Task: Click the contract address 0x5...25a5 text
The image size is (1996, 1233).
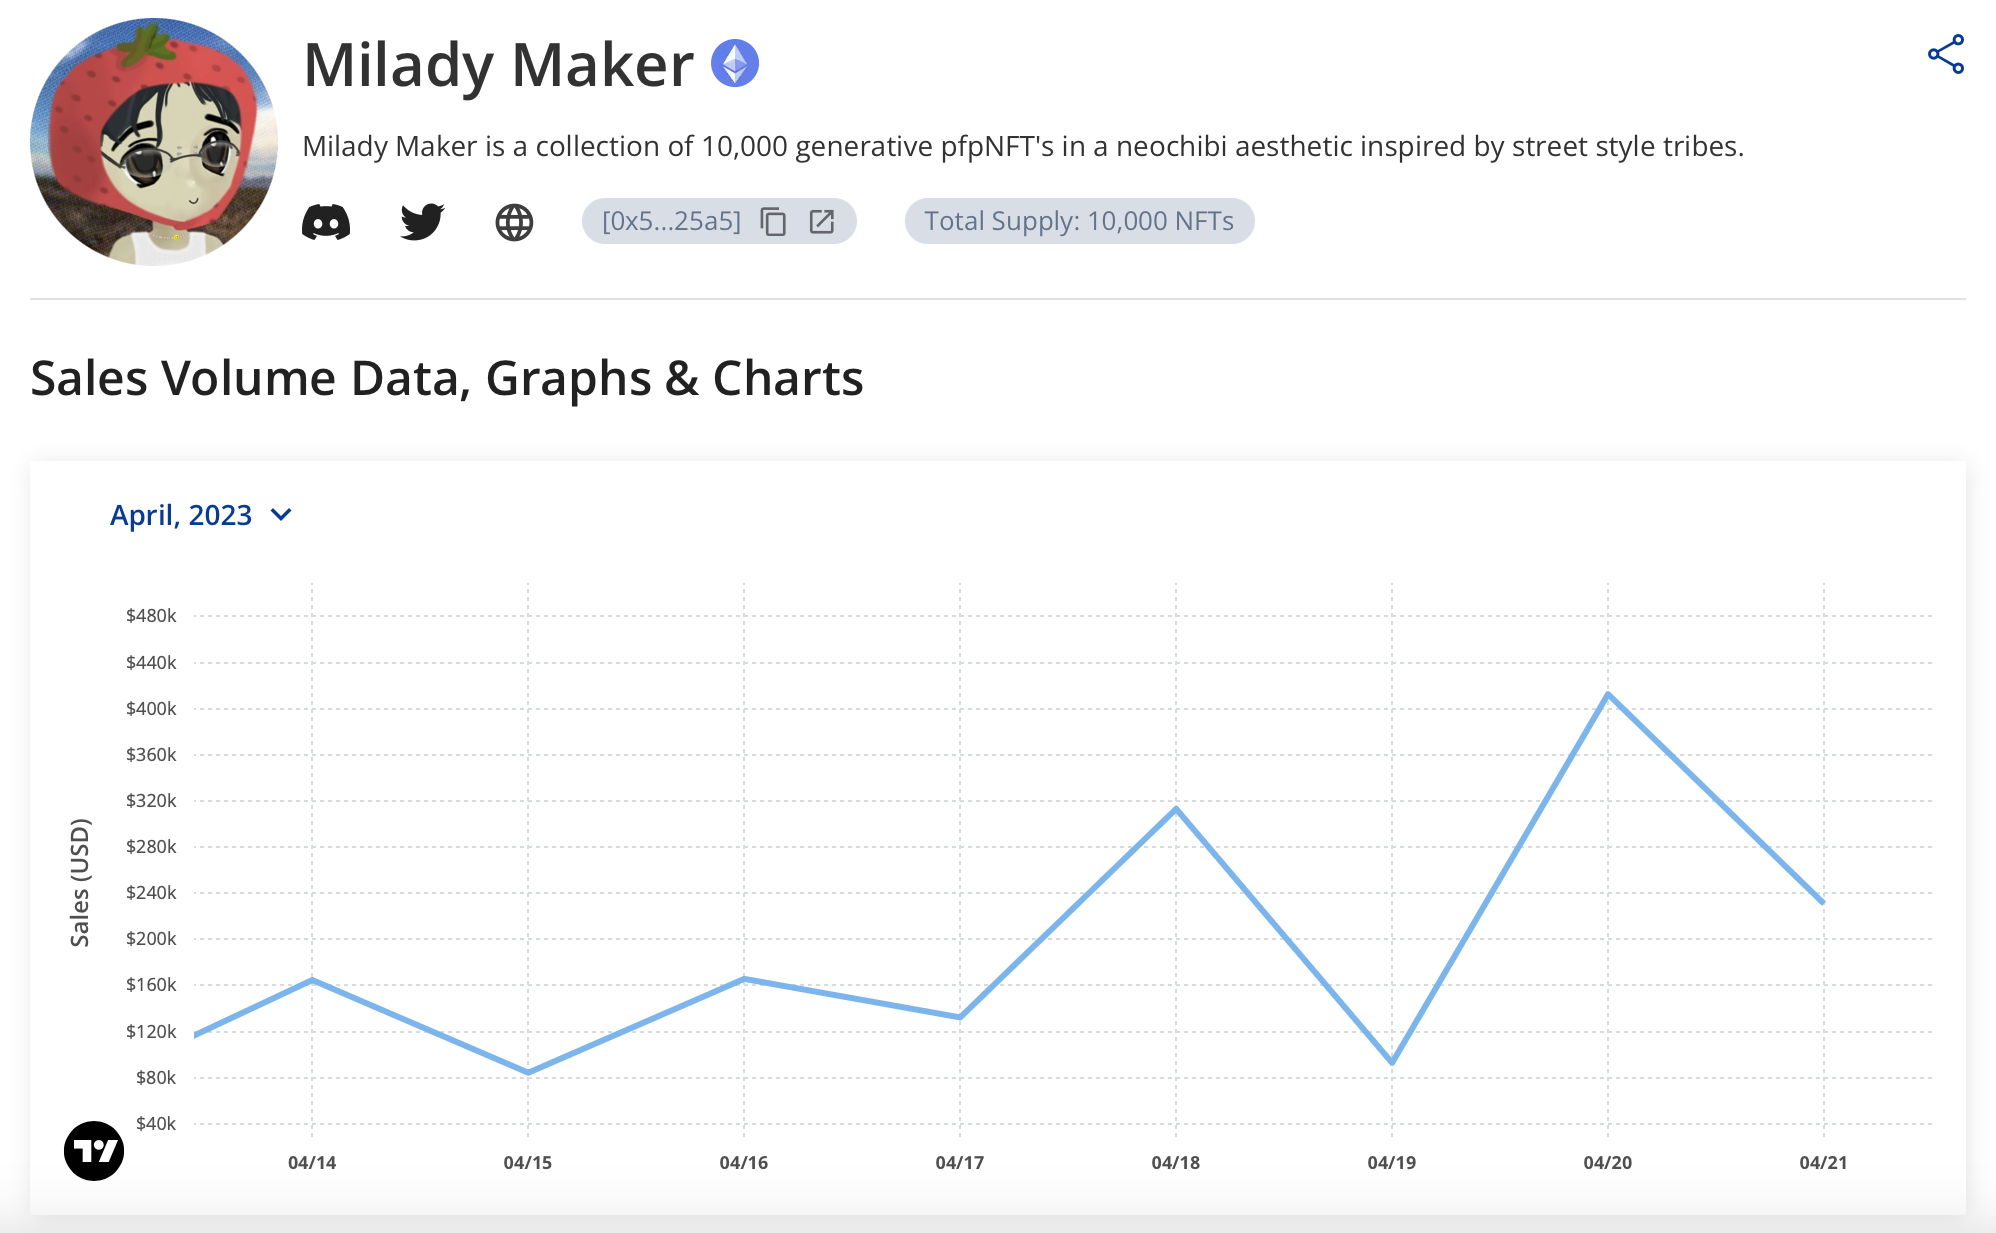Action: pos(671,222)
